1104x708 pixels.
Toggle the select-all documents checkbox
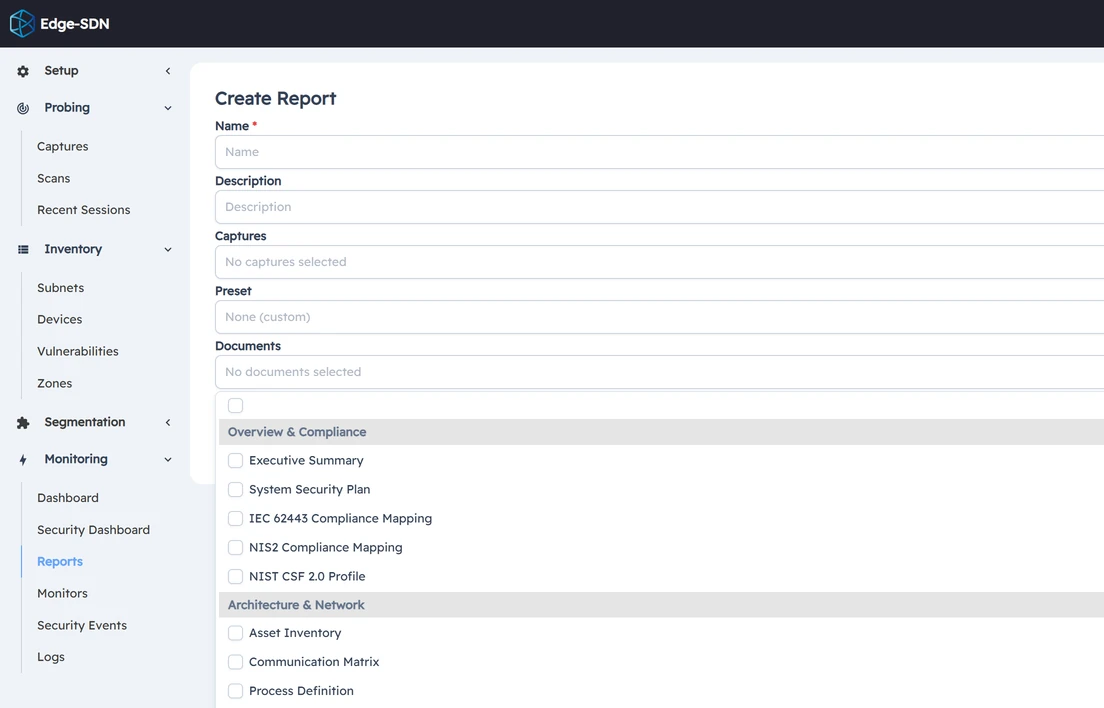(x=235, y=405)
